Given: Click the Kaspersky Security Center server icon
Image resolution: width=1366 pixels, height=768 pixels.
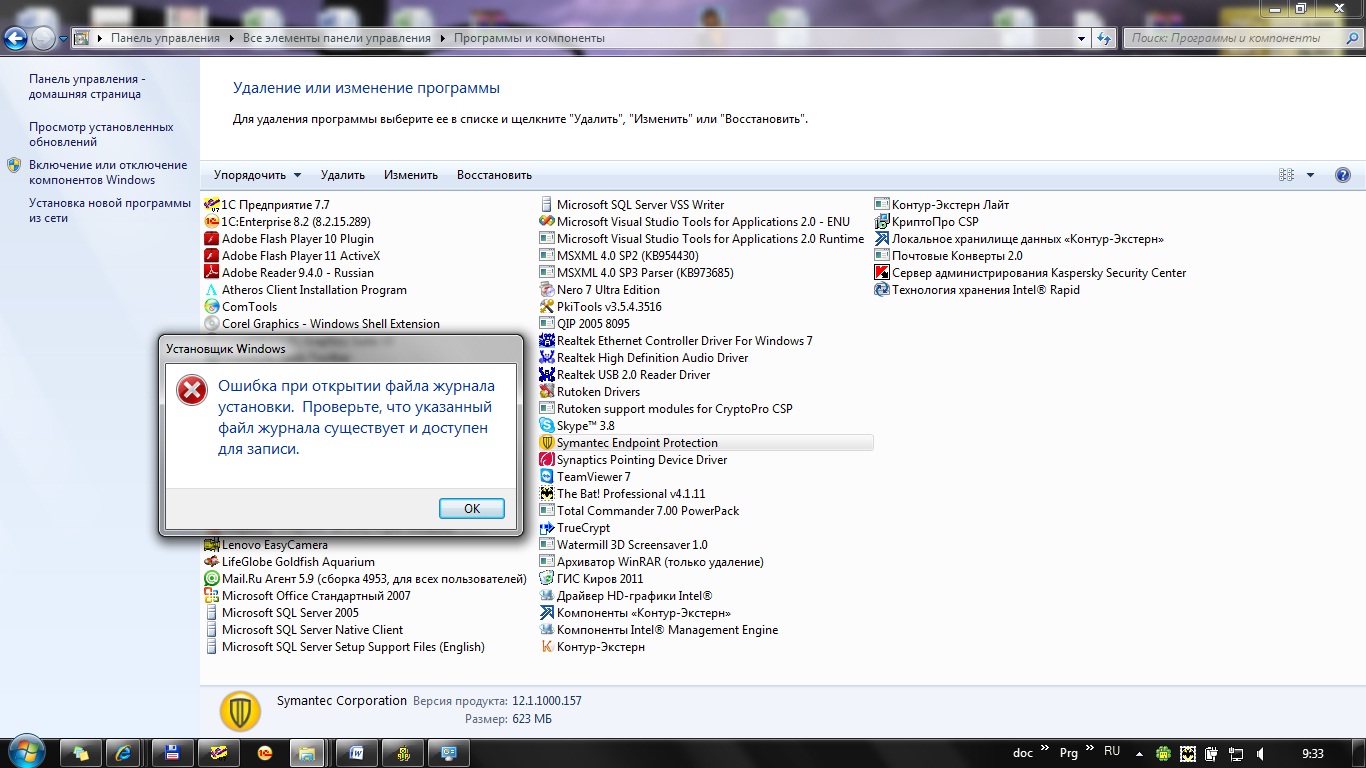Looking at the screenshot, I should 882,273.
